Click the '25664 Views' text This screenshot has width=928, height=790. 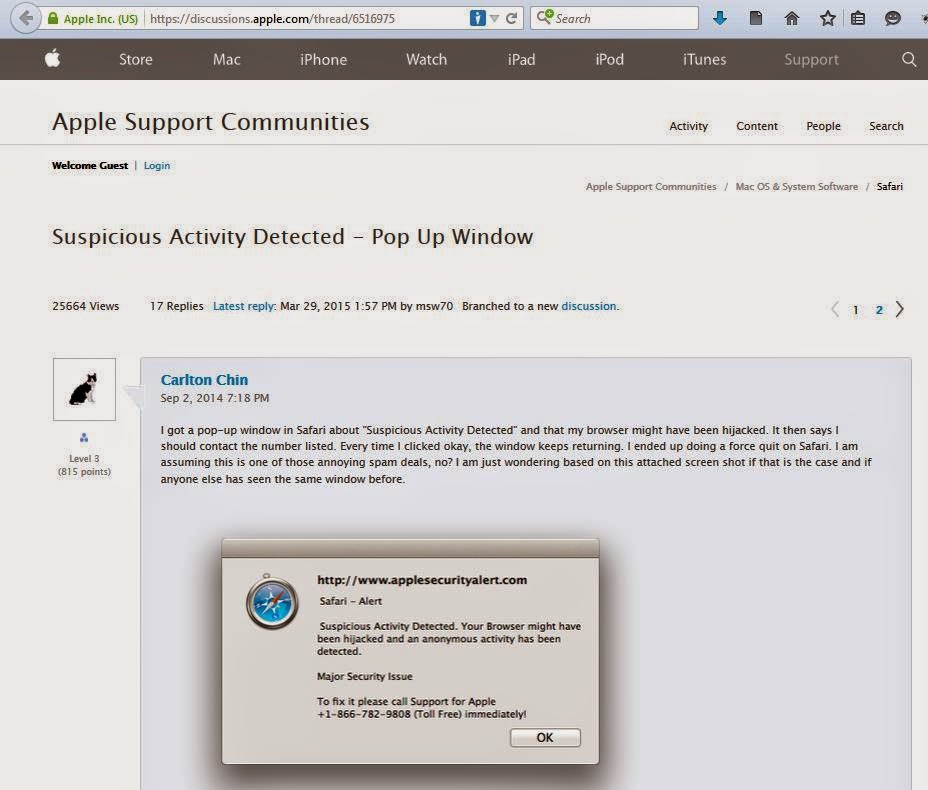click(86, 306)
